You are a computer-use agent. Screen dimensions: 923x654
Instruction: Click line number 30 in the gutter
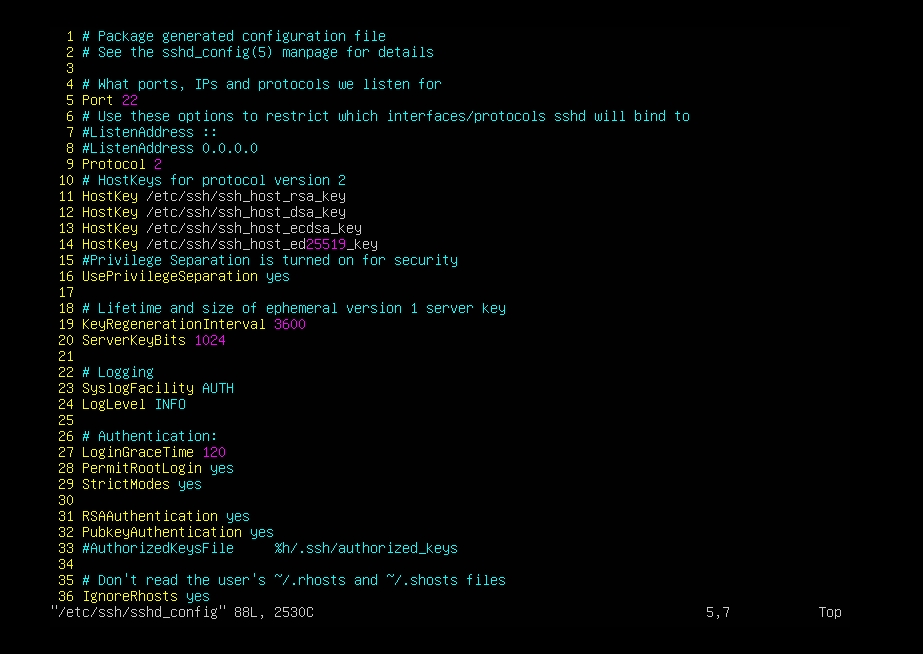[66, 500]
